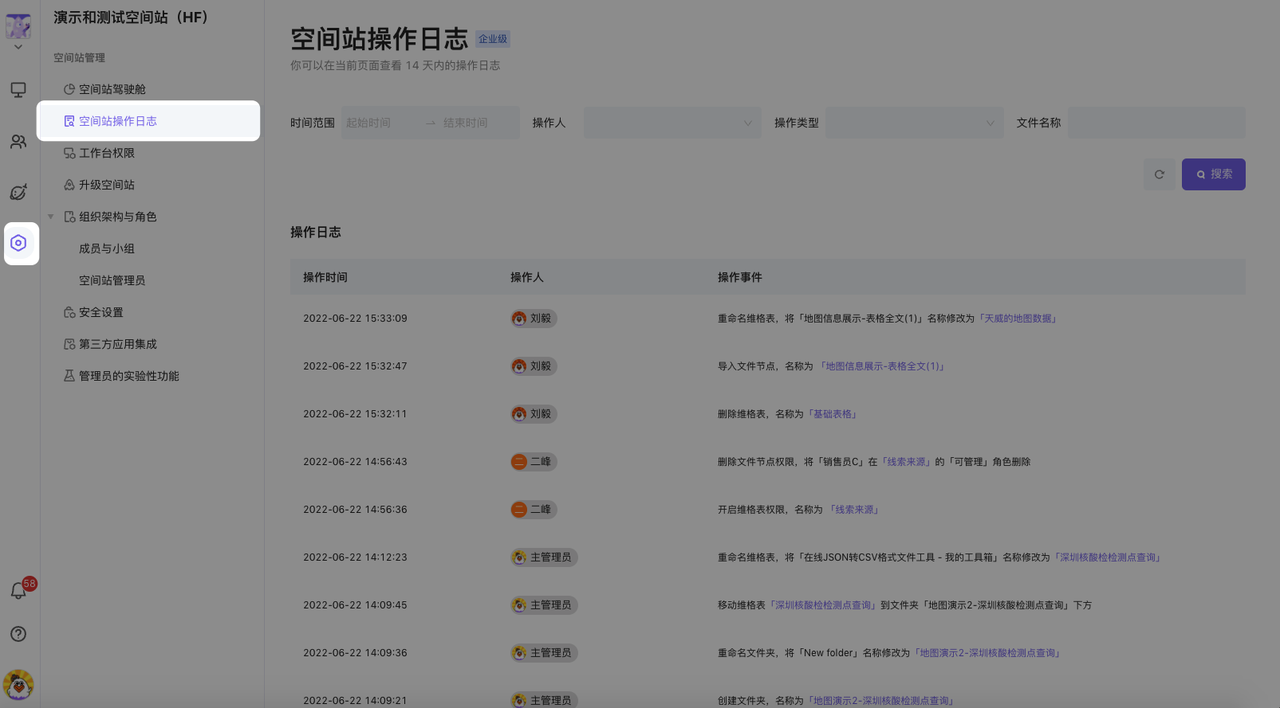The width and height of the screenshot is (1280, 708).
Task: Click the rocket template center icon
Action: point(18,192)
